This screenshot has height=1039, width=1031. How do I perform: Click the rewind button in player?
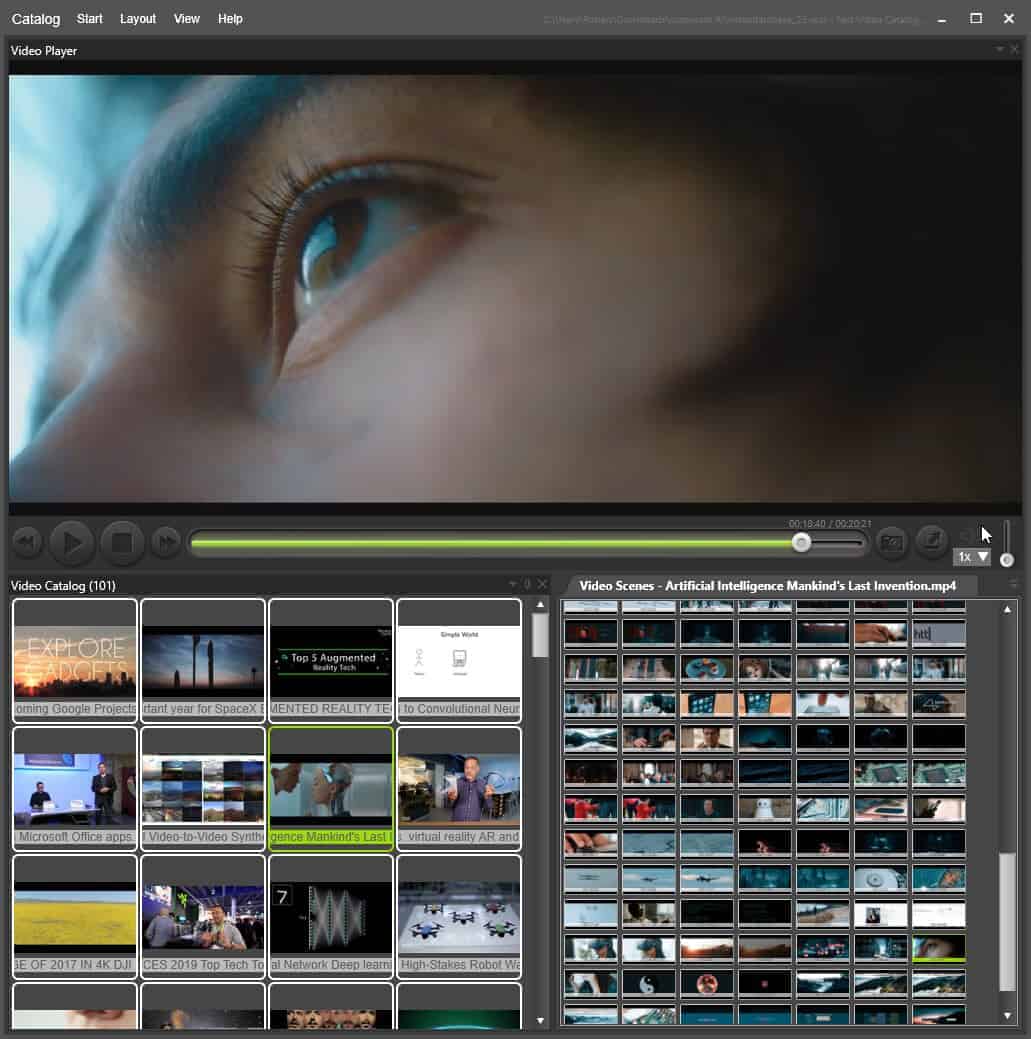click(27, 543)
